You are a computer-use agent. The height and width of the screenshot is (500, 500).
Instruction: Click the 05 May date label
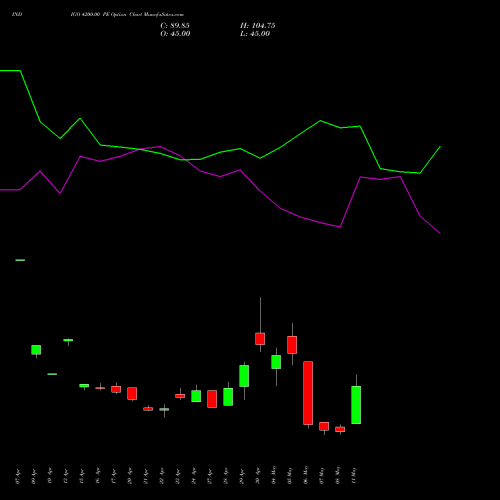[290, 475]
